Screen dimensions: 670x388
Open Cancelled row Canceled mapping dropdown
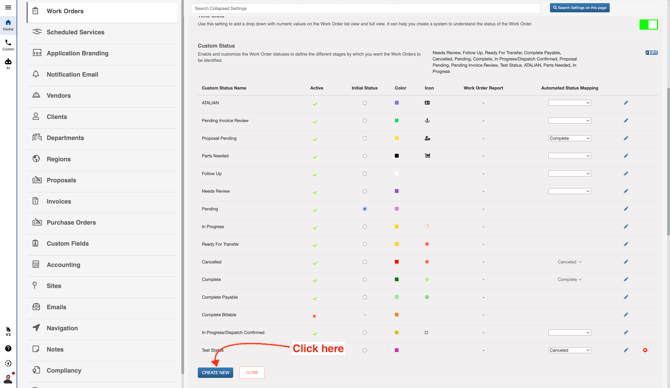[x=570, y=262]
